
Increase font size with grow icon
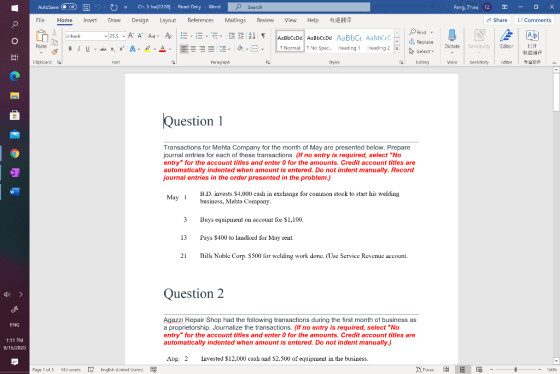tap(131, 36)
